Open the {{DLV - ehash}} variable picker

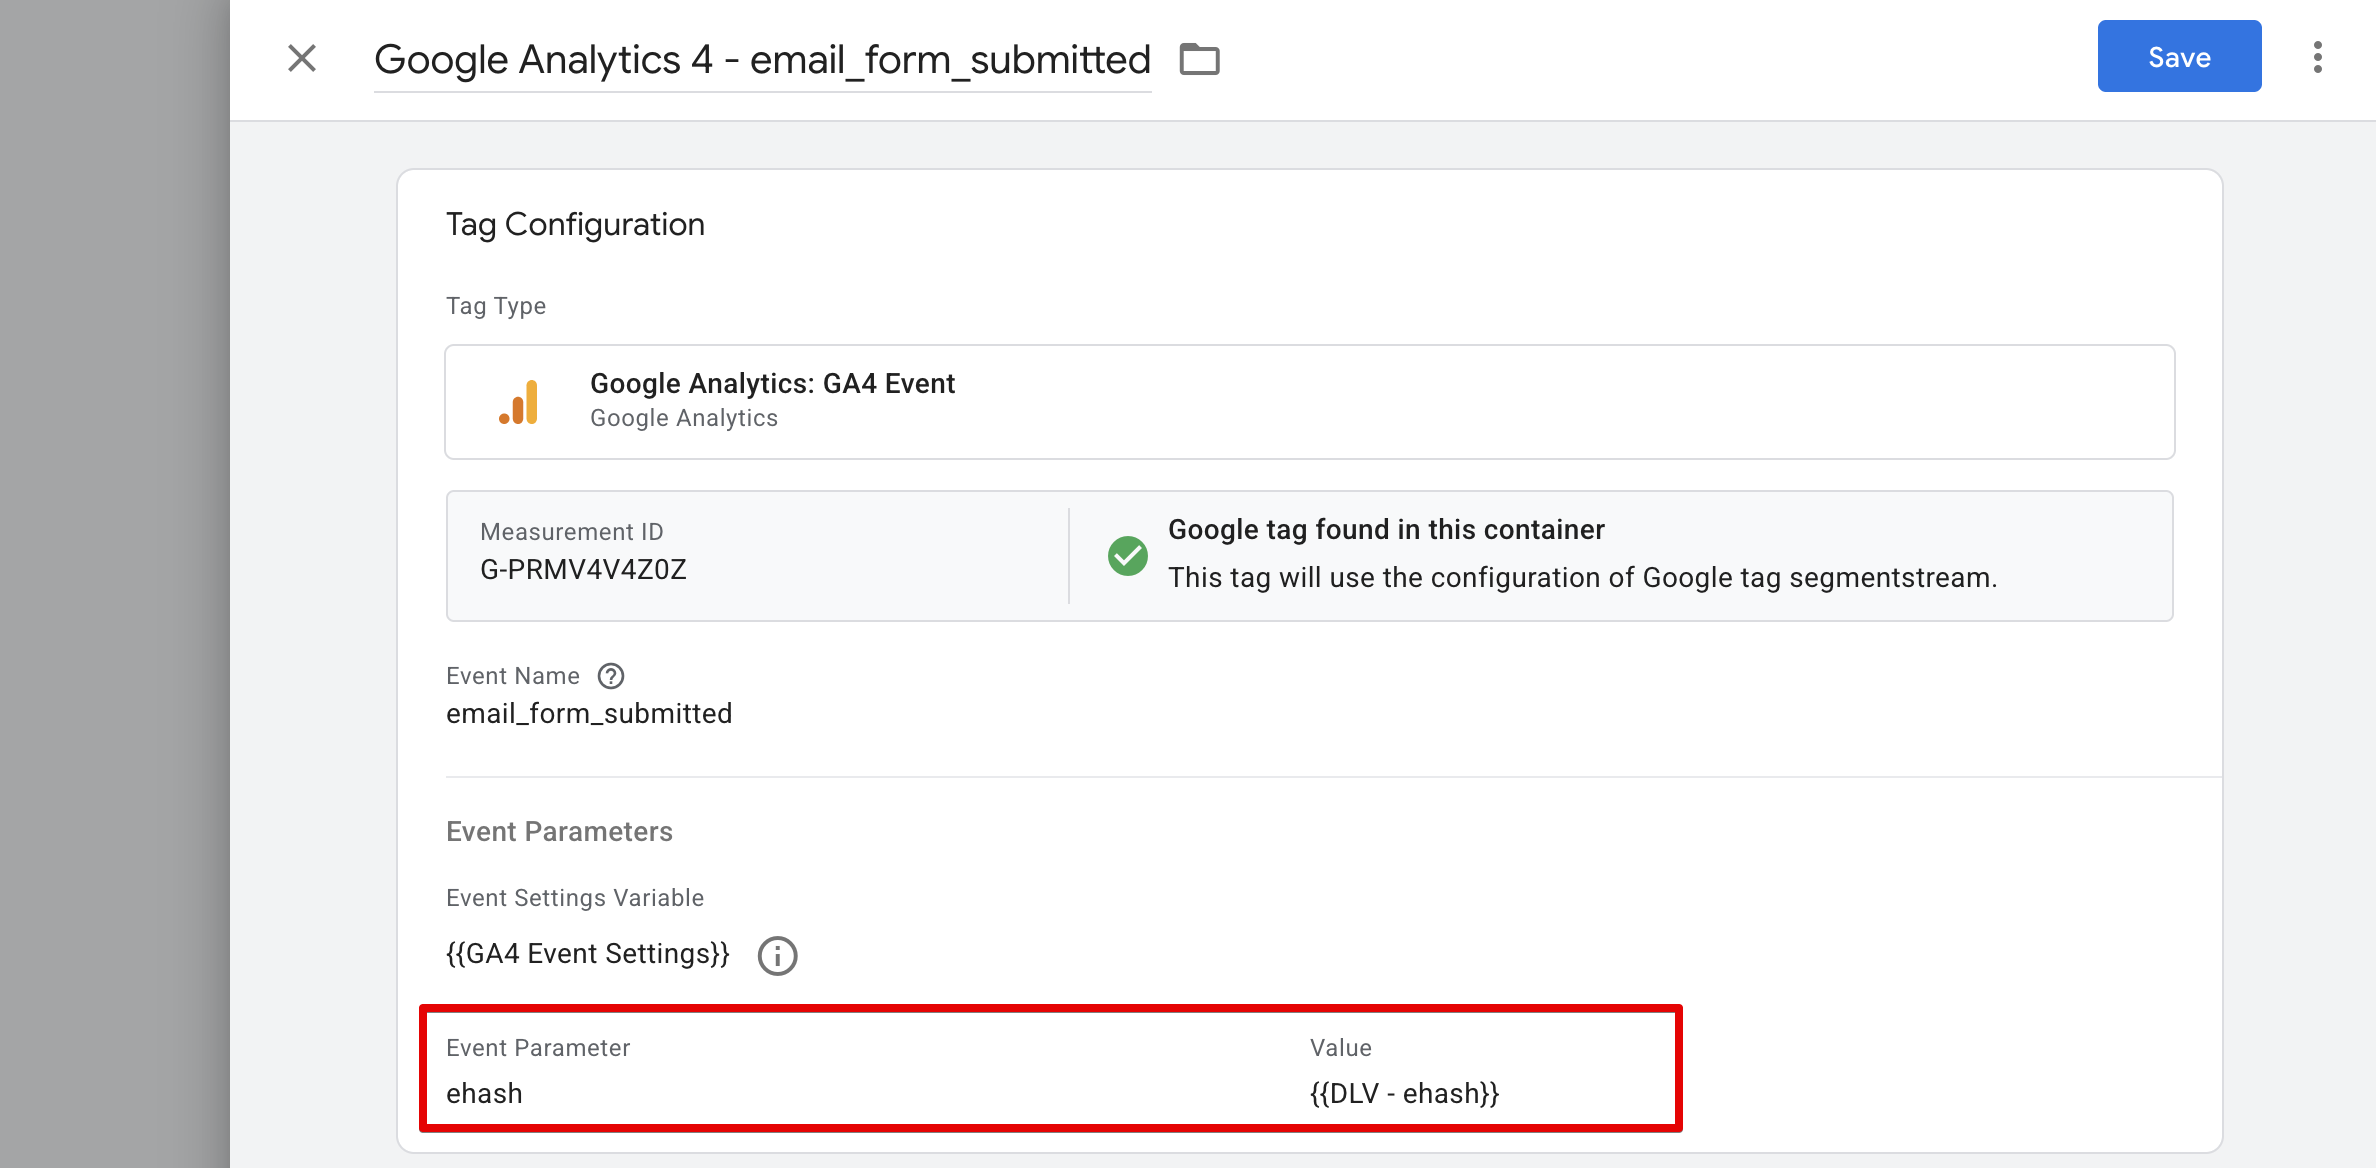pos(1403,1093)
